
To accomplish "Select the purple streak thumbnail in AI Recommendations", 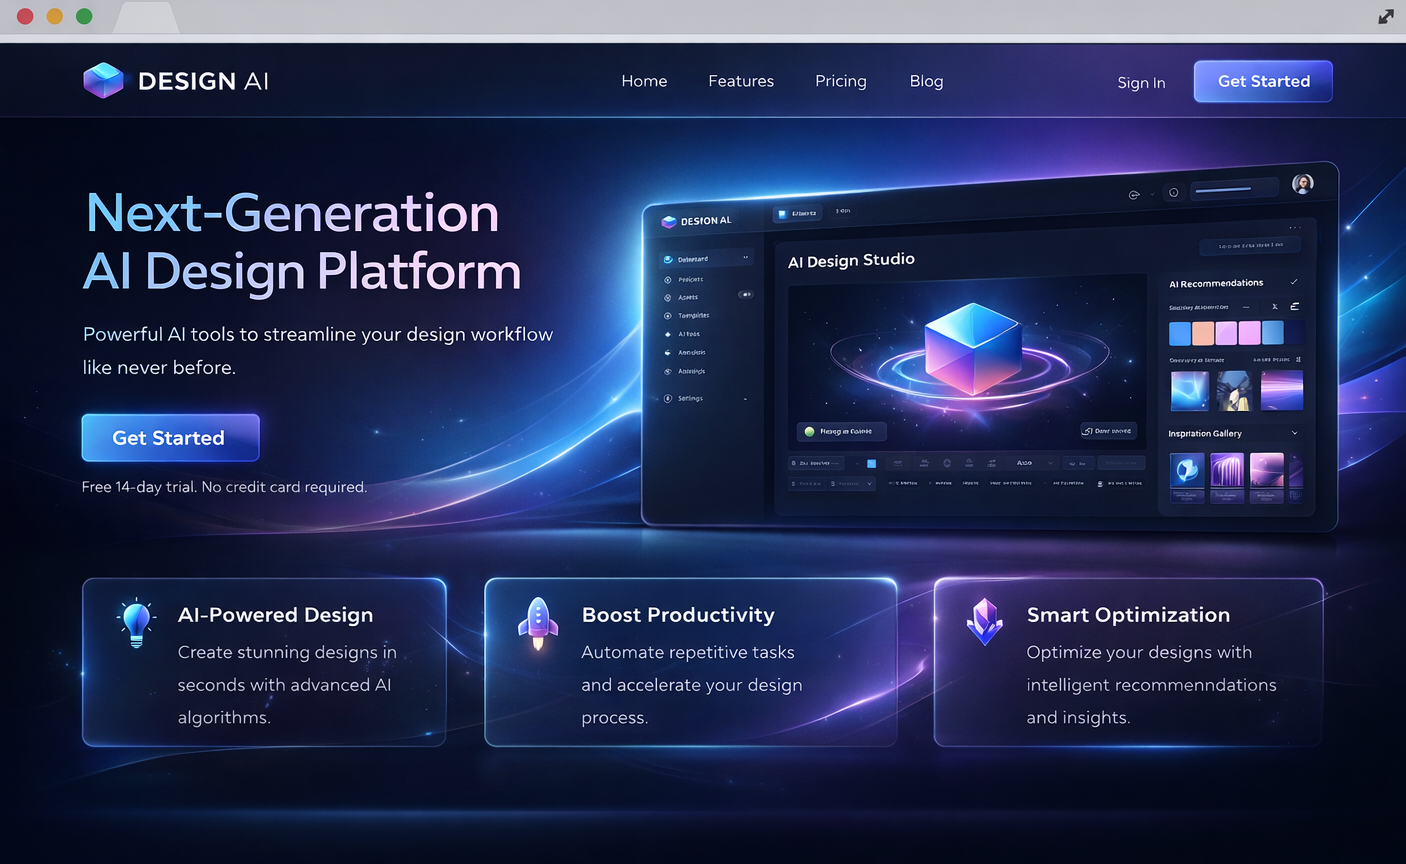I will pyautogui.click(x=1282, y=390).
